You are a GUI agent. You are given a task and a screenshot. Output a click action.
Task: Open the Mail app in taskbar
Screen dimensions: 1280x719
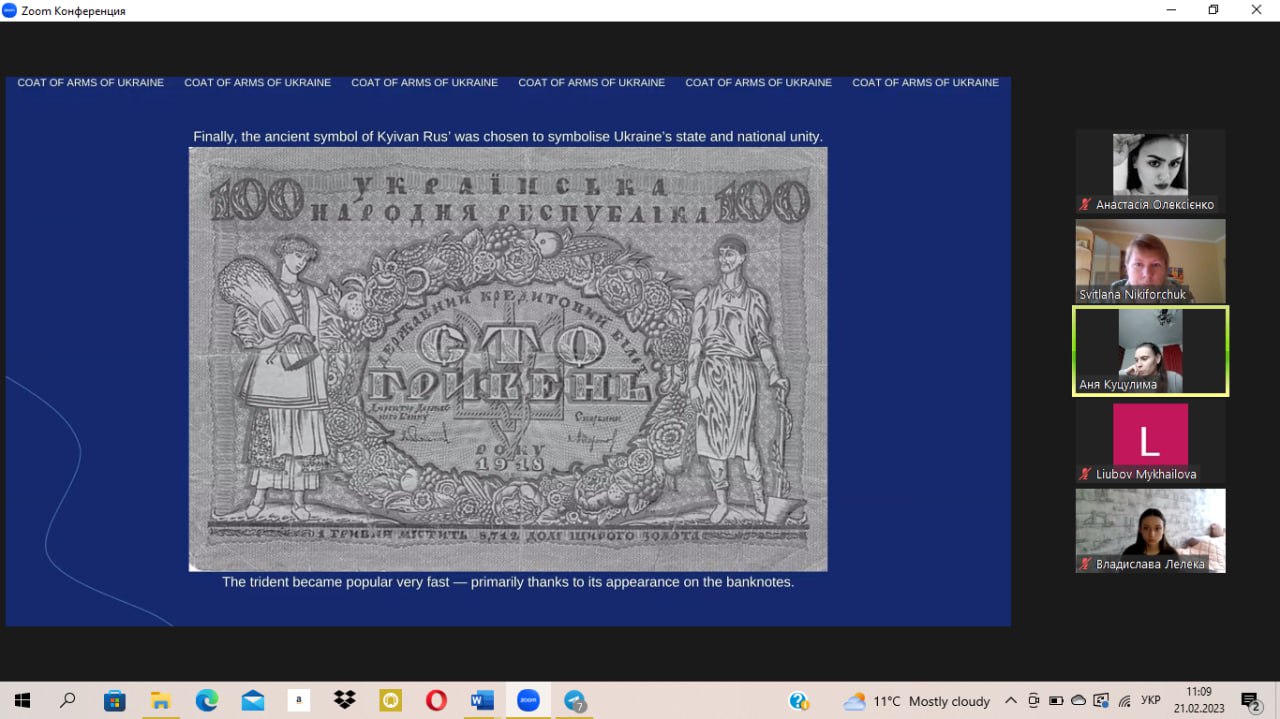click(x=253, y=701)
